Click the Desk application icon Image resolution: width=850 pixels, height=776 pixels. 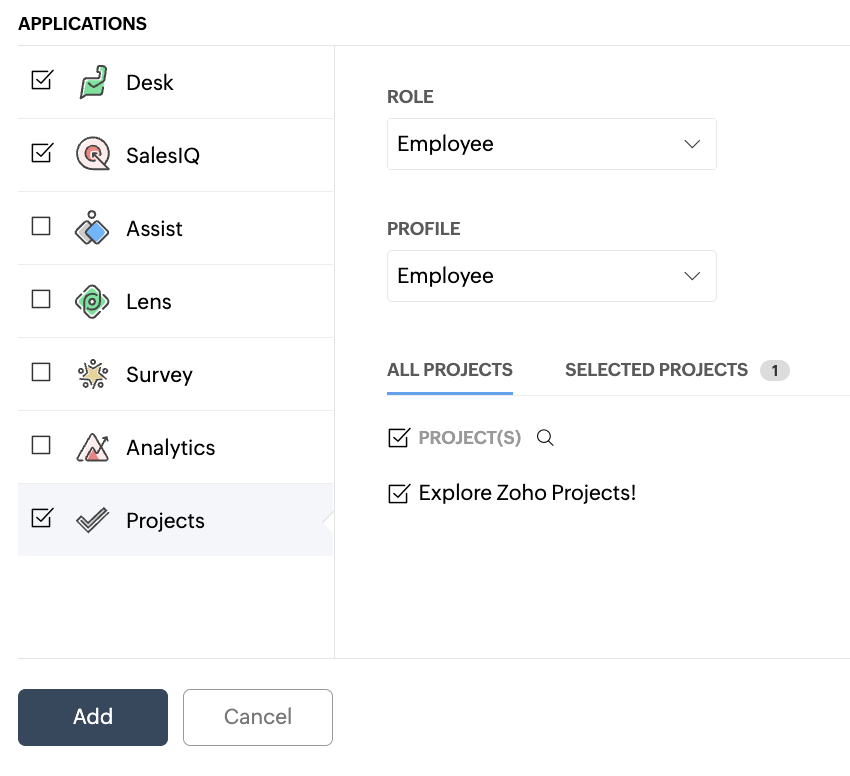tap(93, 82)
